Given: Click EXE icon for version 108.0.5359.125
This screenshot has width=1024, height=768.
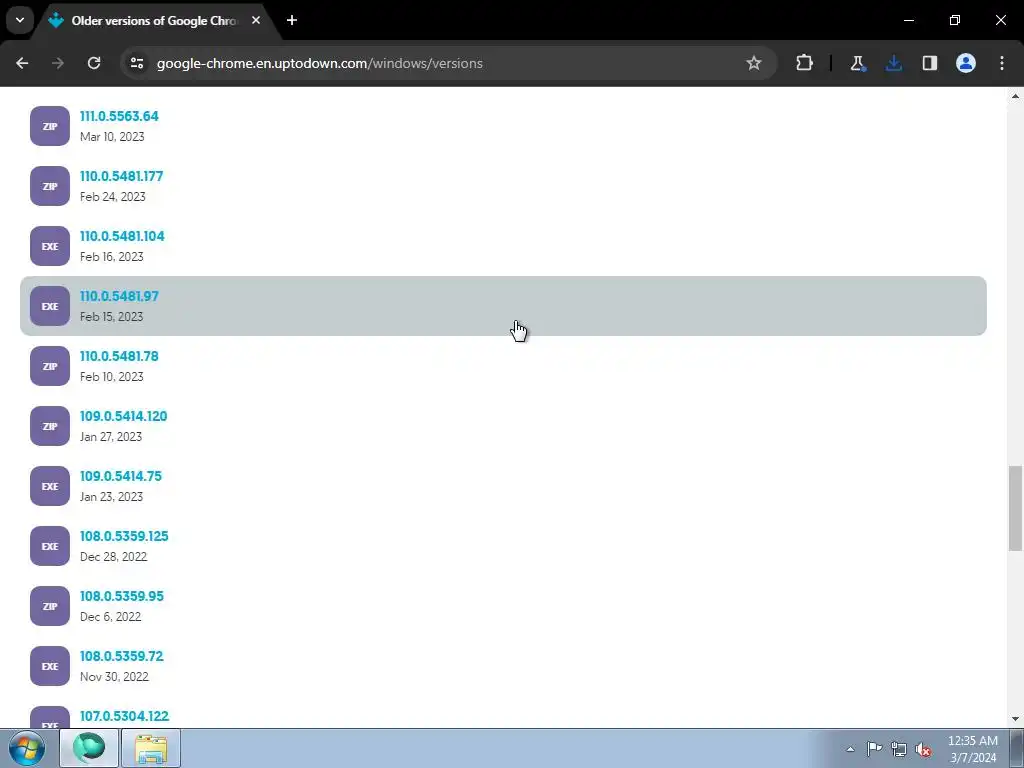Looking at the screenshot, I should click(50, 547).
